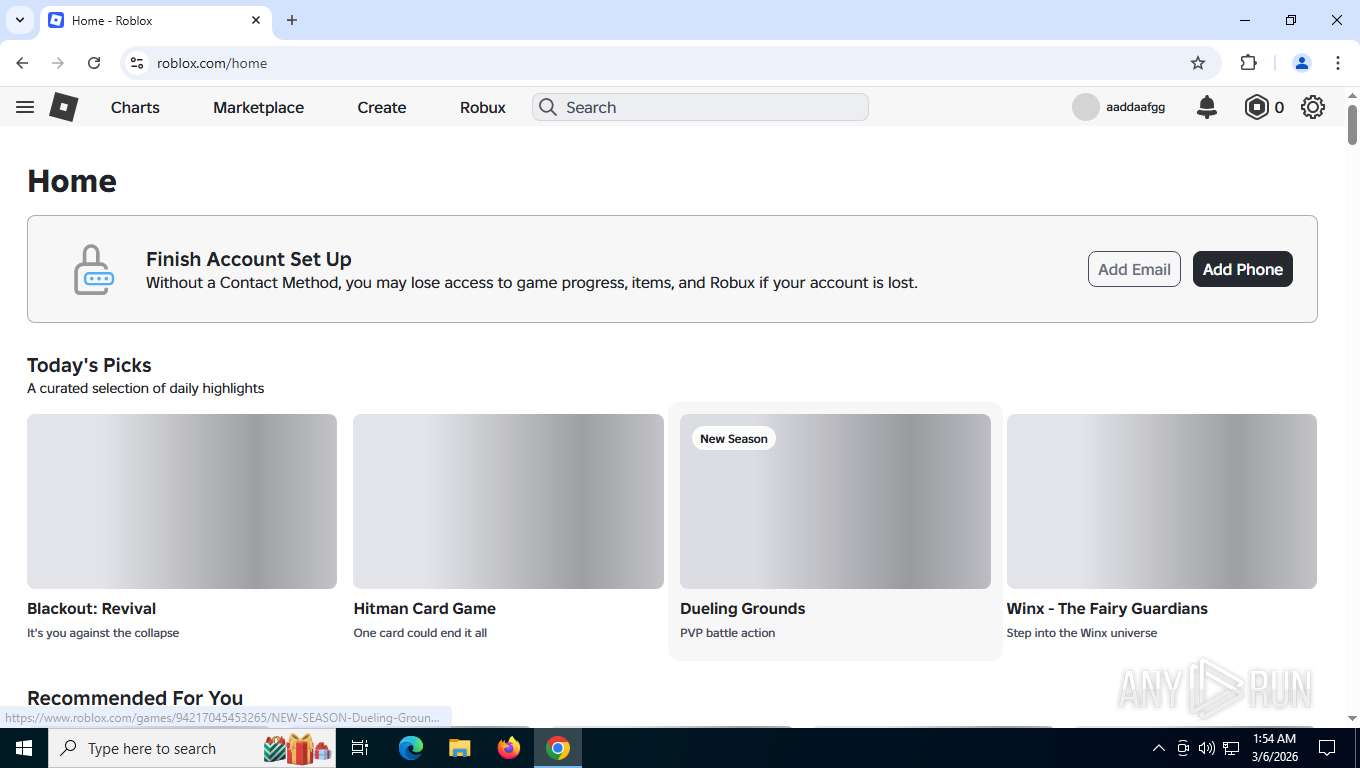Click the Blackout: Revival thumbnail
Image resolution: width=1360 pixels, height=768 pixels.
point(182,501)
